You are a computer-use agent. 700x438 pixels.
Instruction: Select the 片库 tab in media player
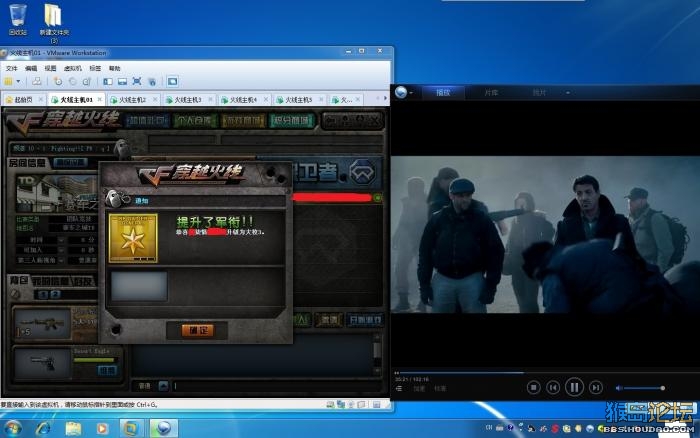click(x=491, y=92)
